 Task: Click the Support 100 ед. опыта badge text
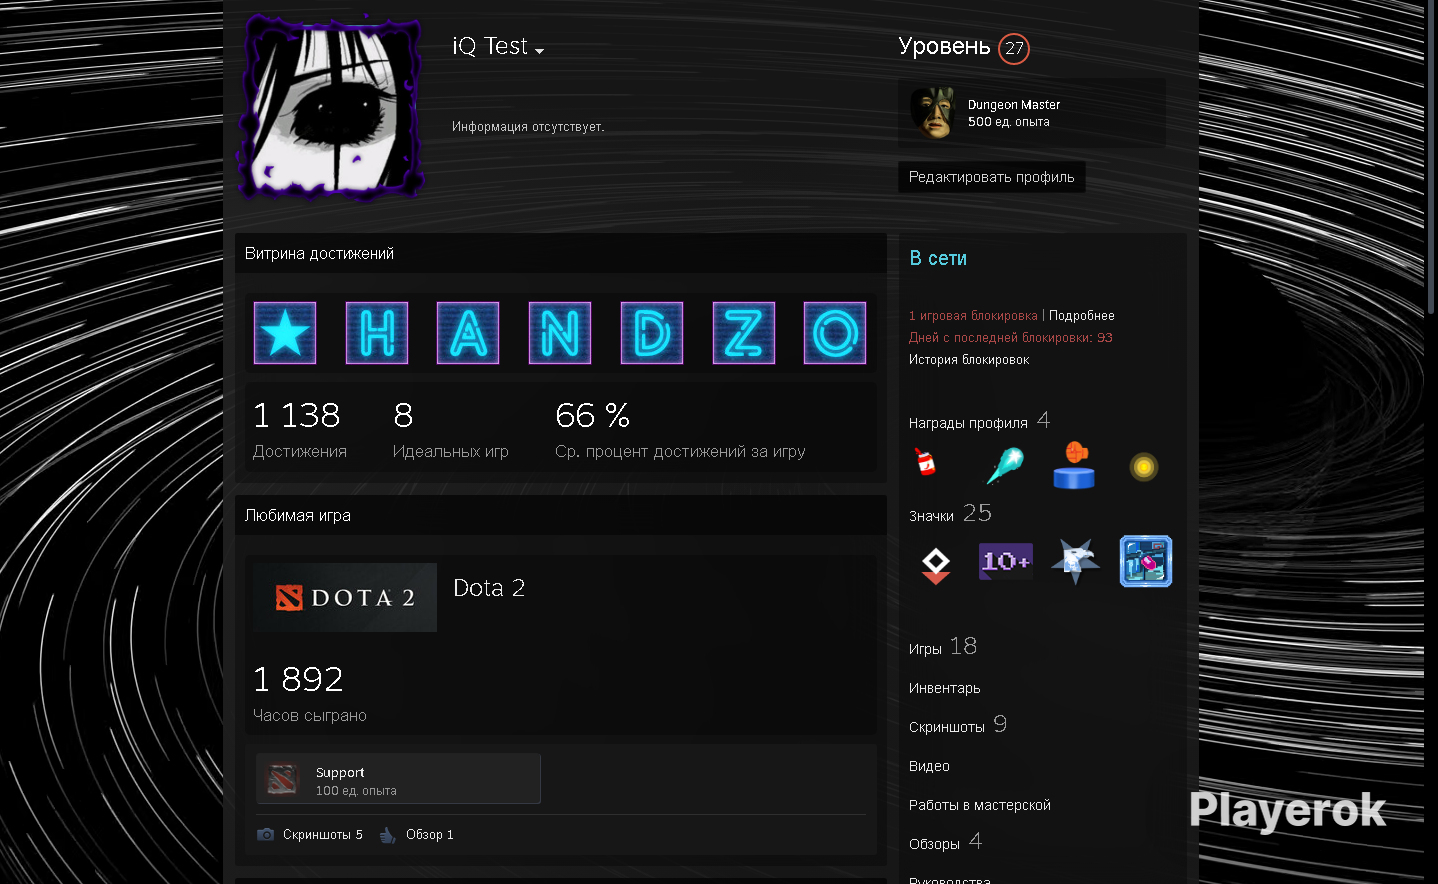coord(356,781)
